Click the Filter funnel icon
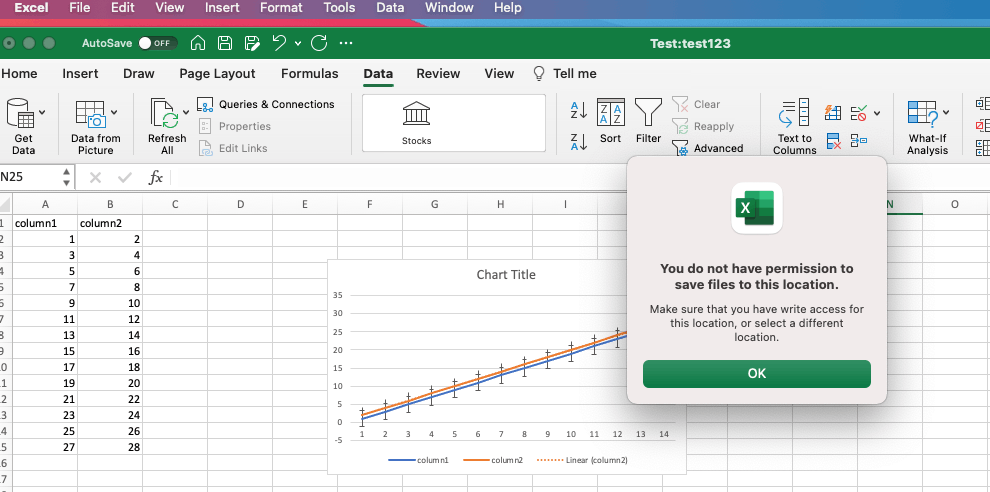The height and width of the screenshot is (492, 990). [648, 112]
